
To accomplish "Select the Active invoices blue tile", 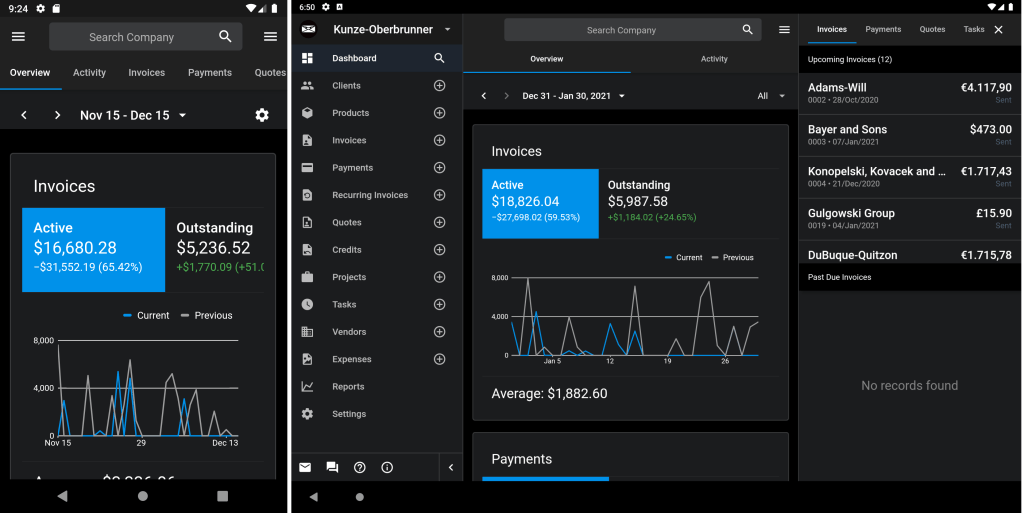I will tap(540, 203).
